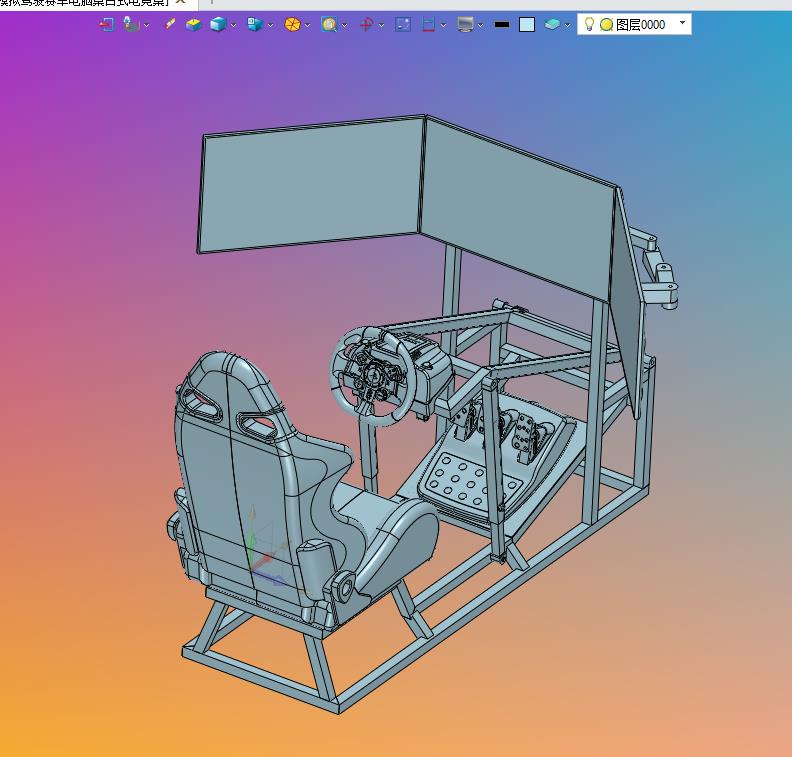Click the zoom magnifier icon
This screenshot has width=792, height=757.
coord(329,24)
